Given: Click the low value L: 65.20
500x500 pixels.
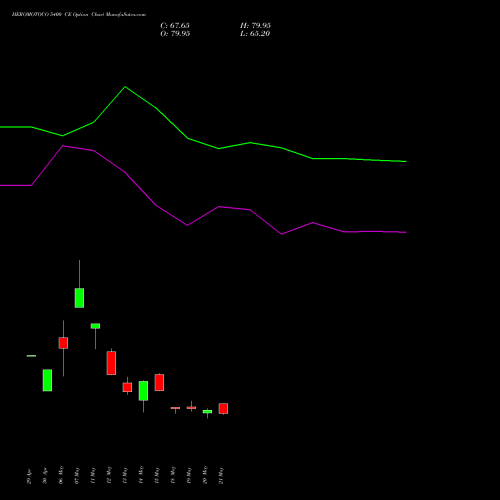Looking at the screenshot, I should 255,34.
